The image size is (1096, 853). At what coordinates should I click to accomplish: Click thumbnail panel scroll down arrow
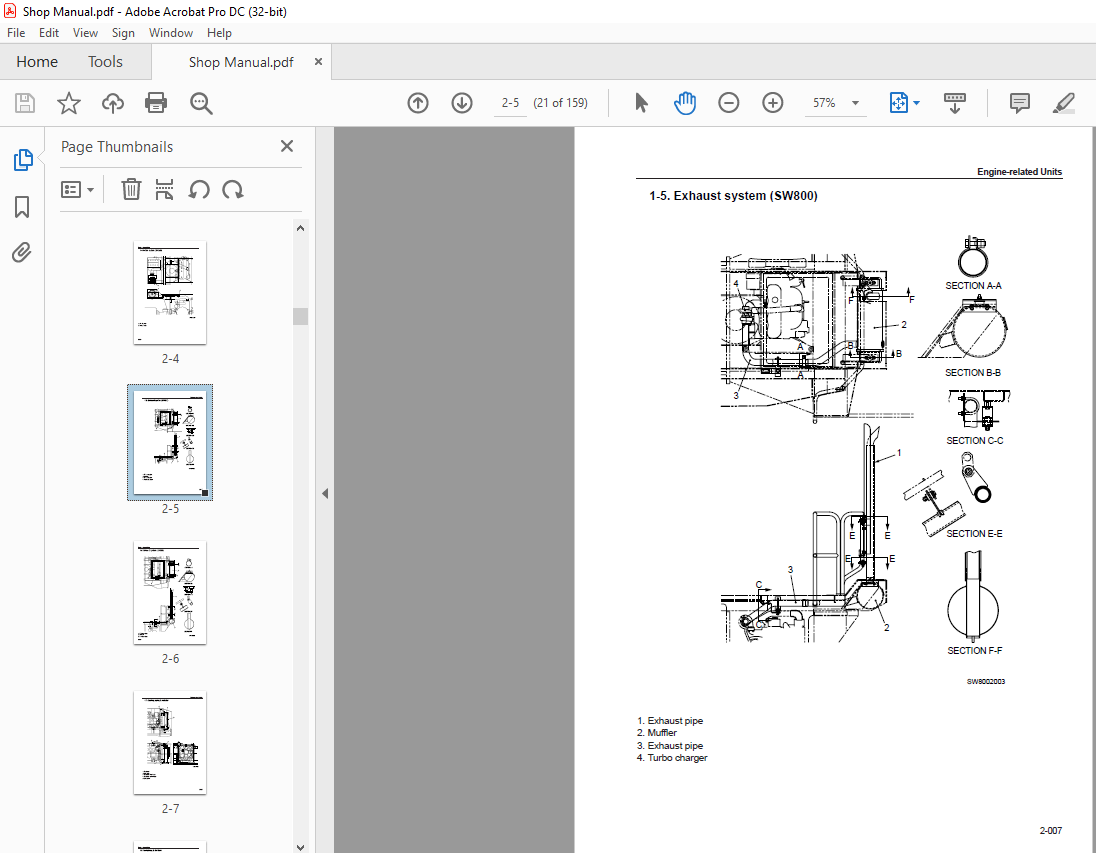pos(301,847)
